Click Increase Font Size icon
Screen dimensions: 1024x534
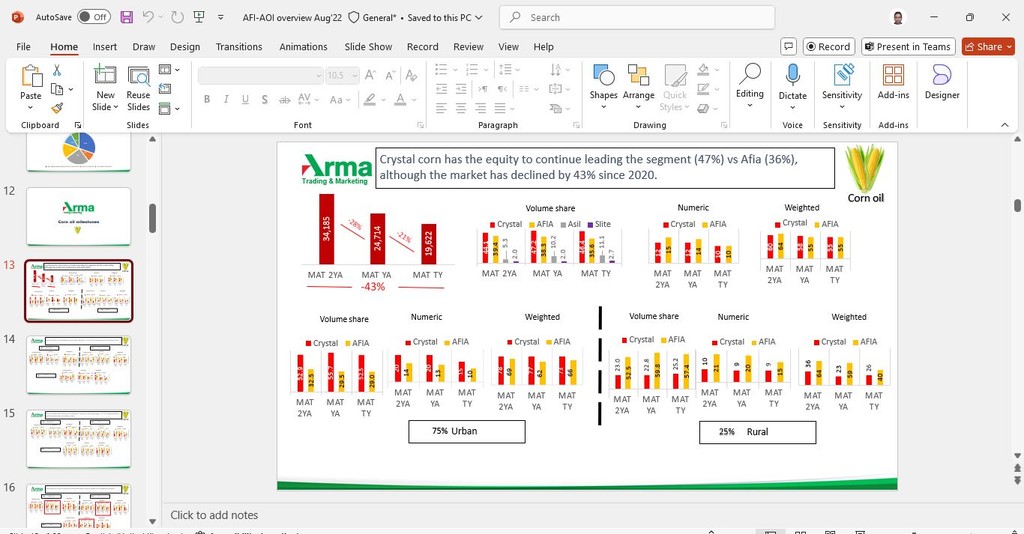(x=370, y=75)
